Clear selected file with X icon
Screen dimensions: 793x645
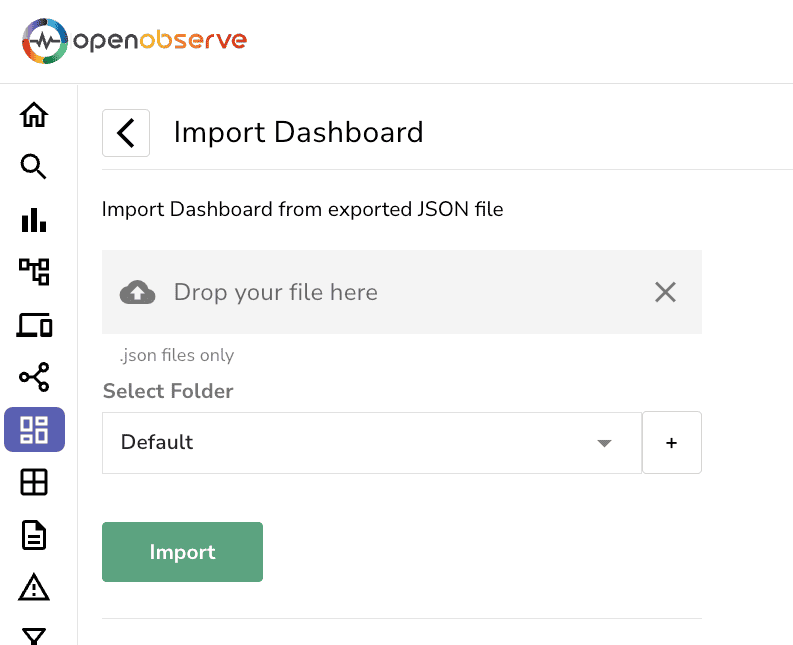[x=665, y=292]
